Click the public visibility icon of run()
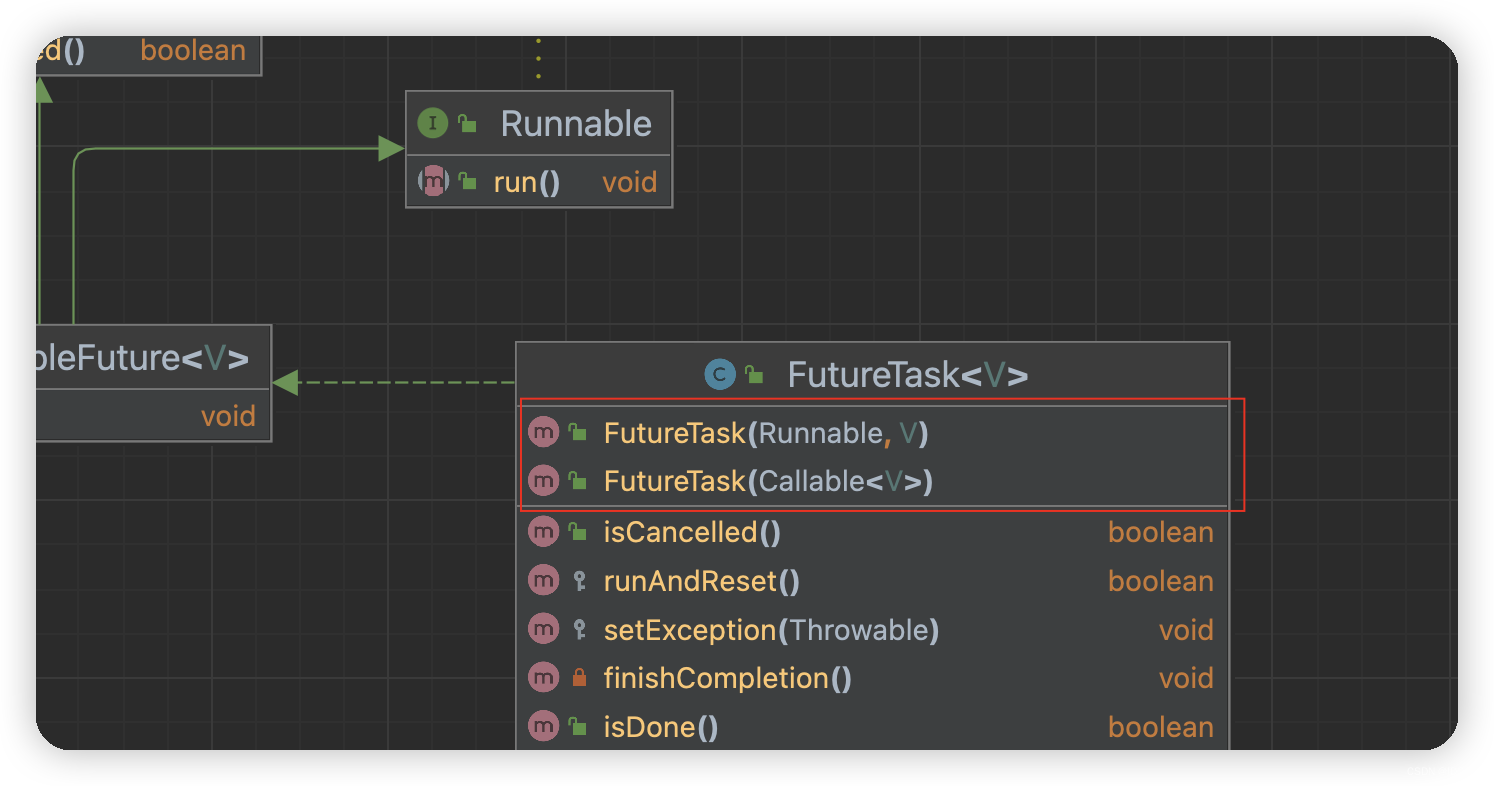The height and width of the screenshot is (786, 1494). pos(467,182)
